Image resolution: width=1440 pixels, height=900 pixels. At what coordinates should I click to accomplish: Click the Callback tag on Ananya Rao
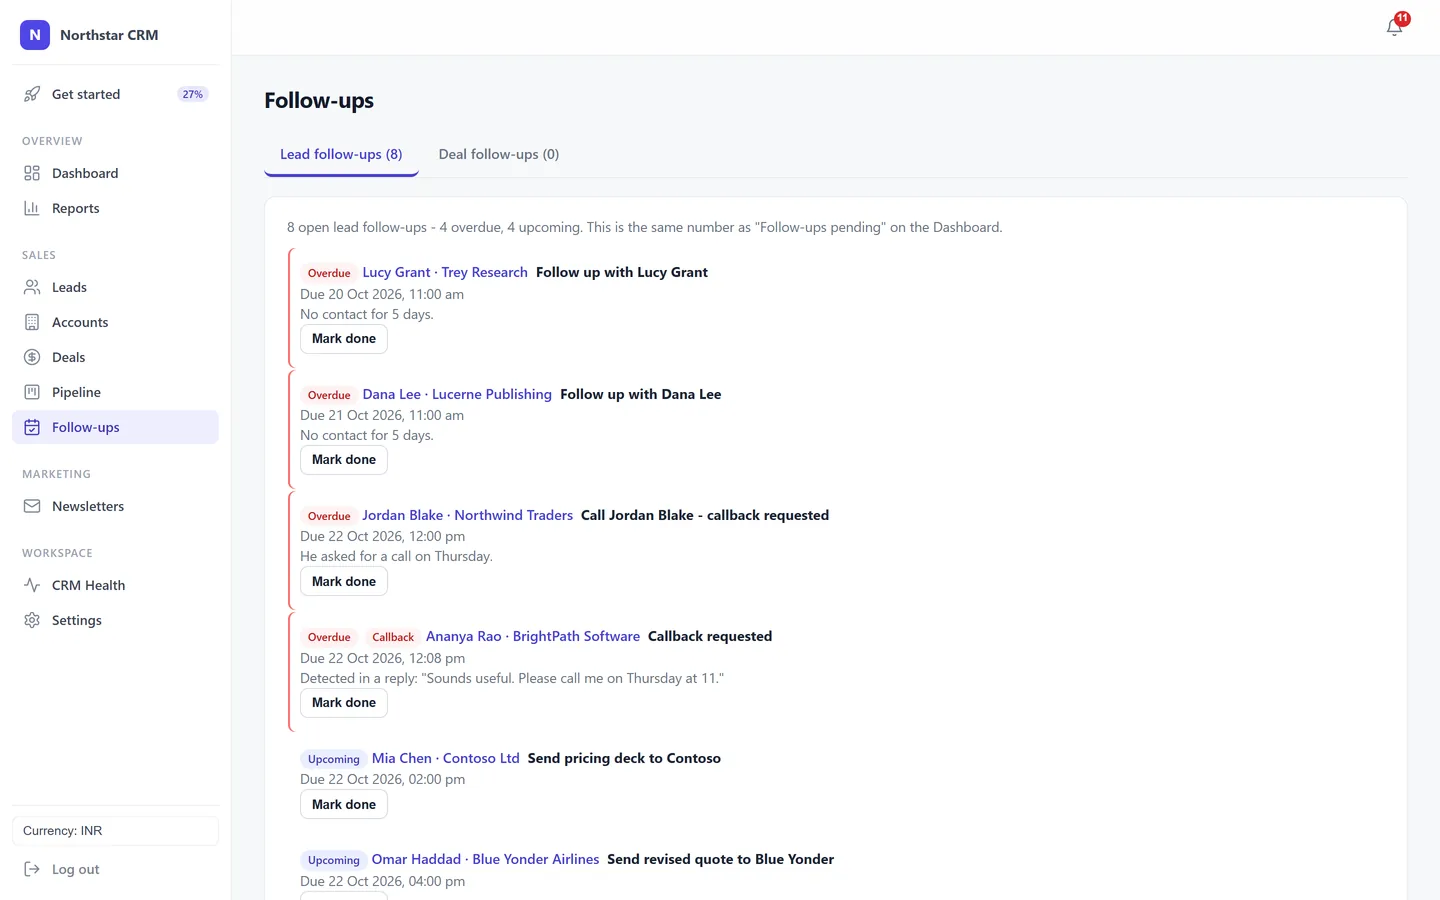[x=393, y=637]
